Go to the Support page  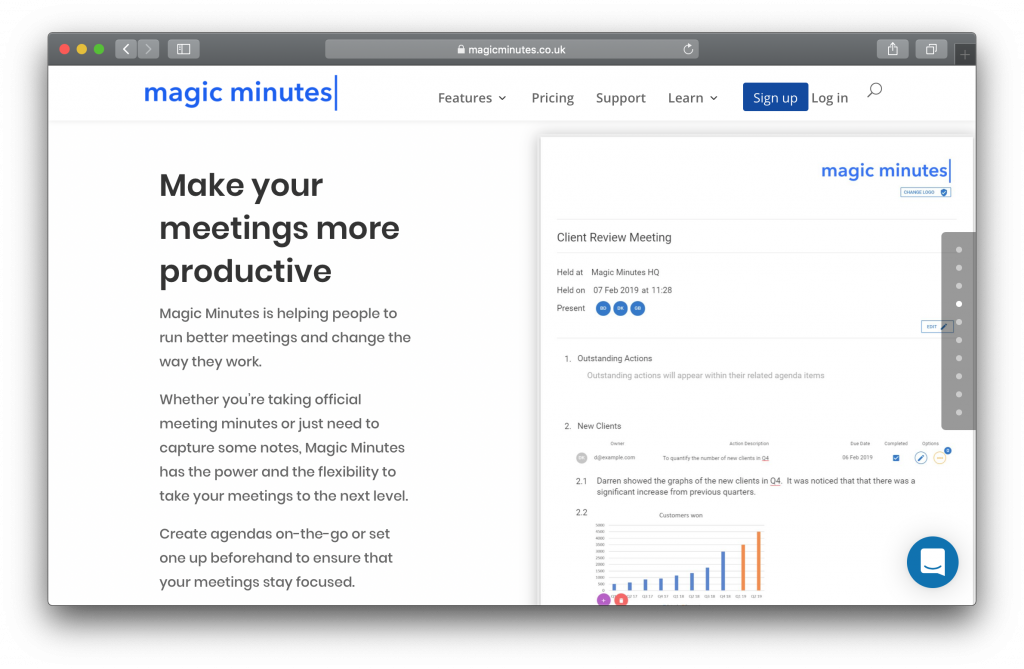(620, 98)
